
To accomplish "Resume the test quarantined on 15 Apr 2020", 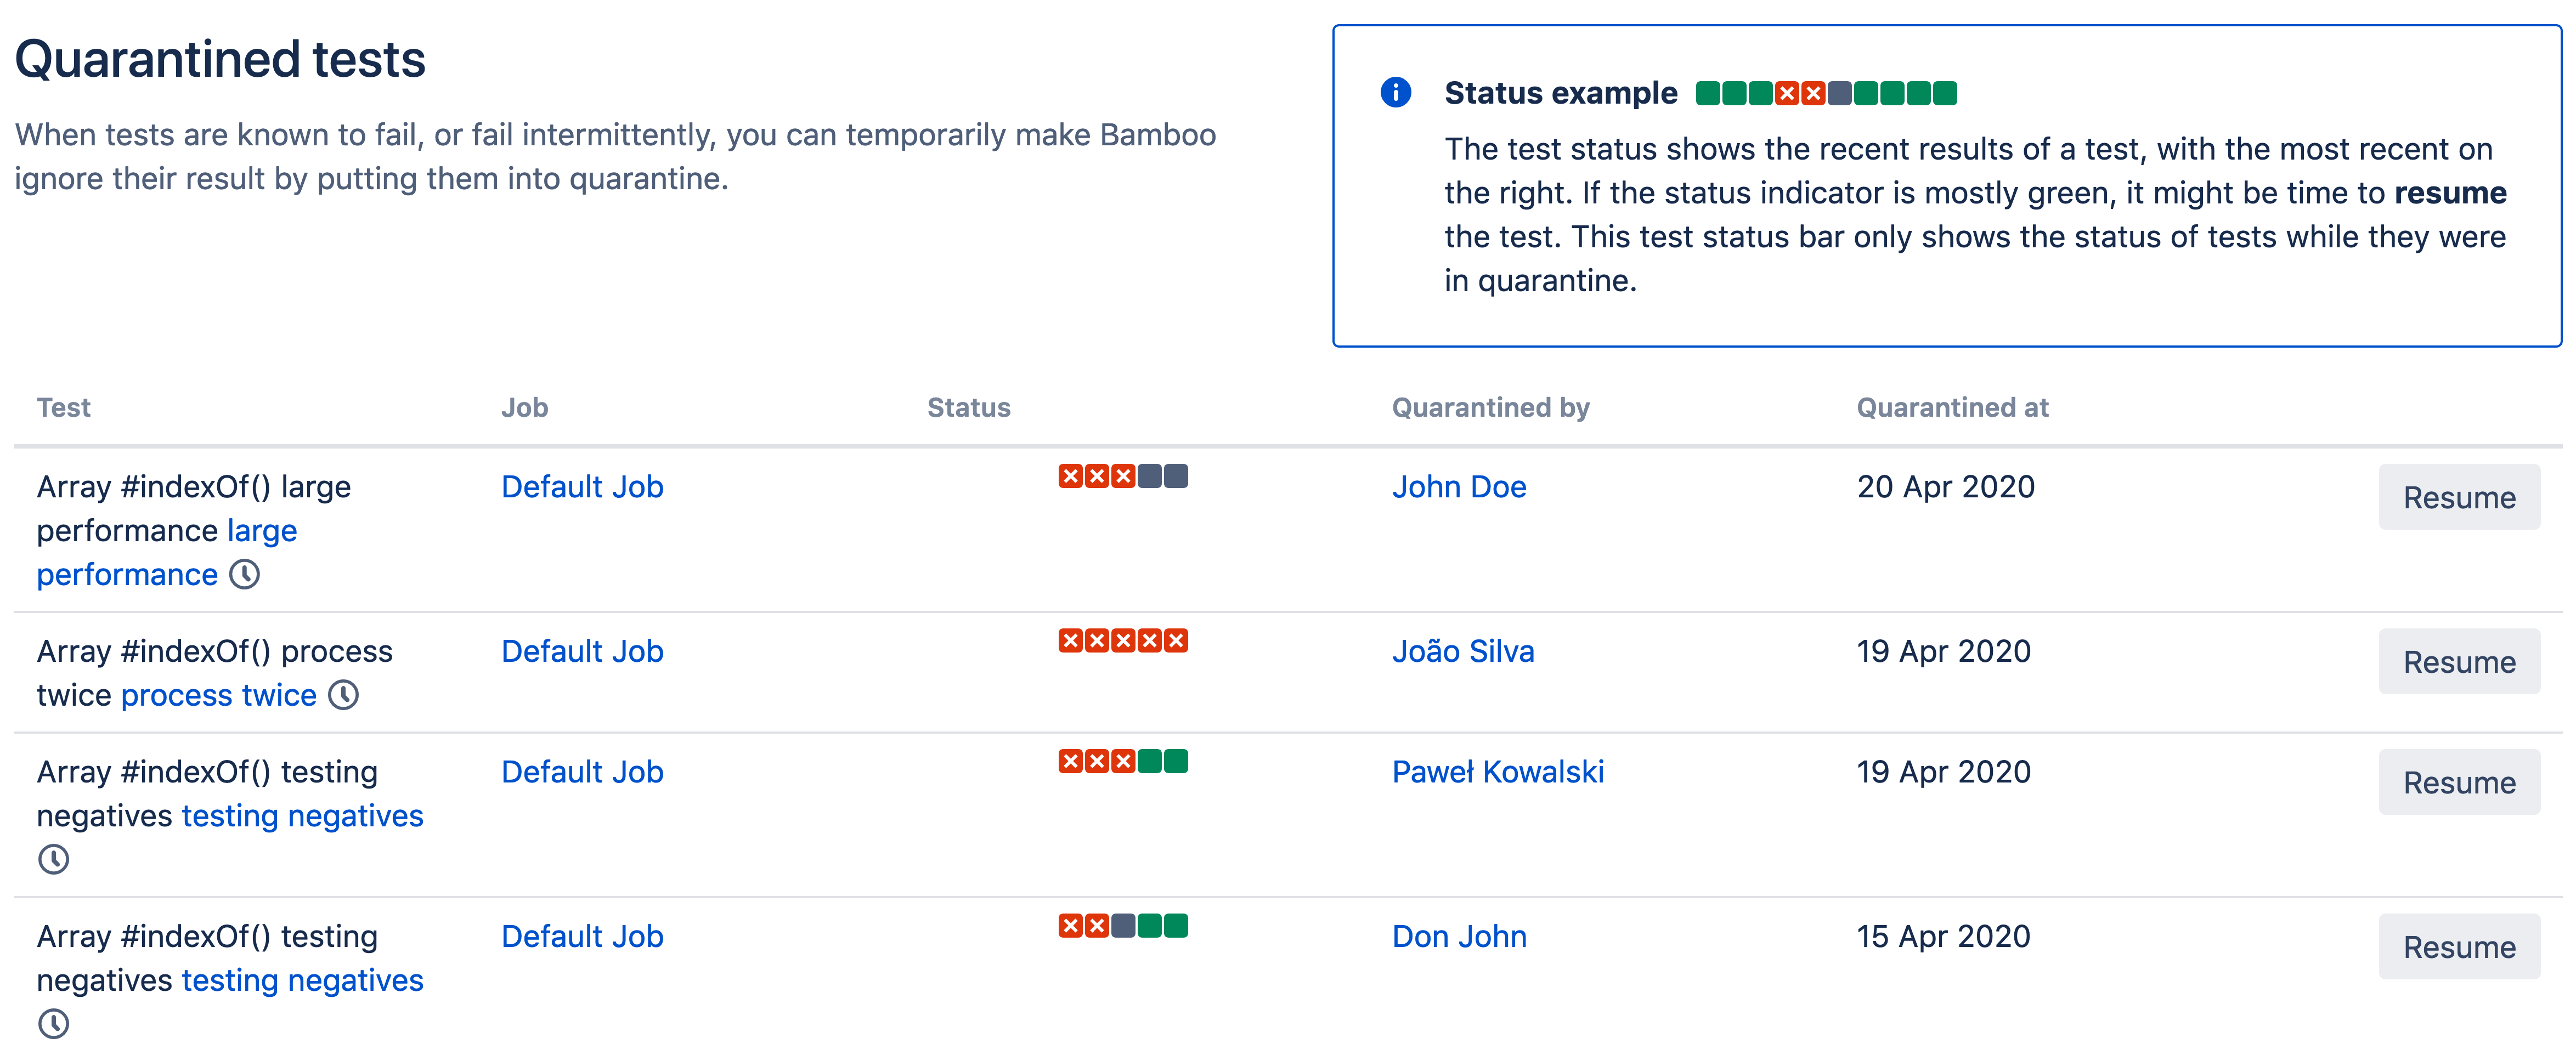I will pos(2458,946).
